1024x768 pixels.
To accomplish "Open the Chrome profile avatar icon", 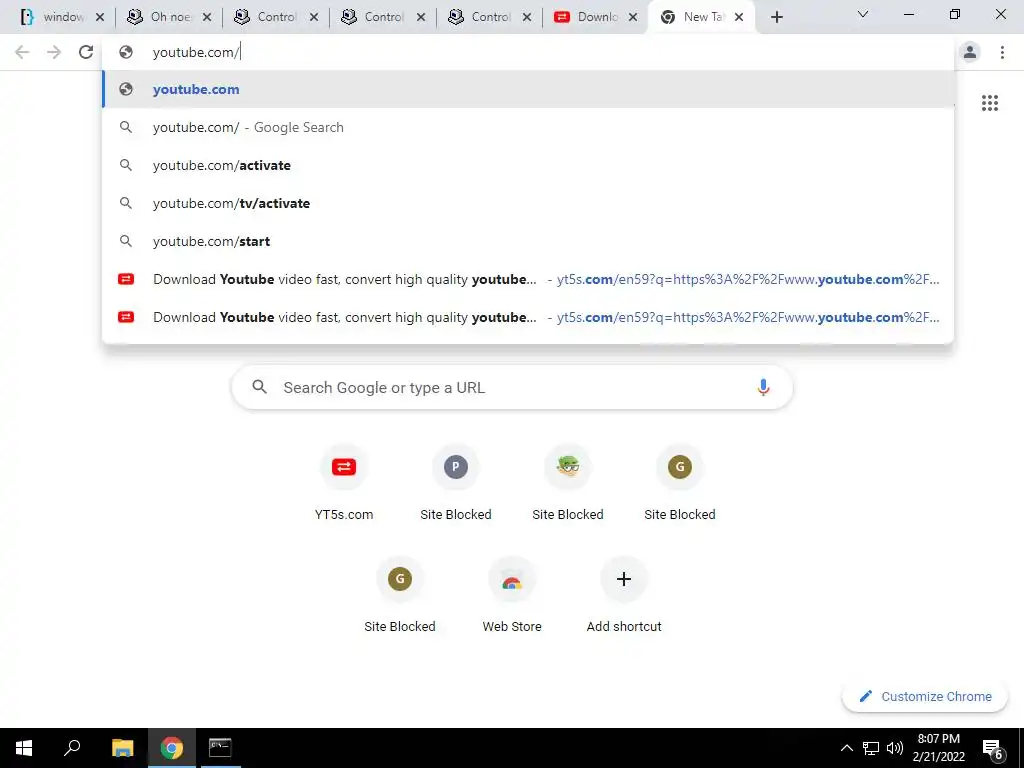I will coord(970,52).
